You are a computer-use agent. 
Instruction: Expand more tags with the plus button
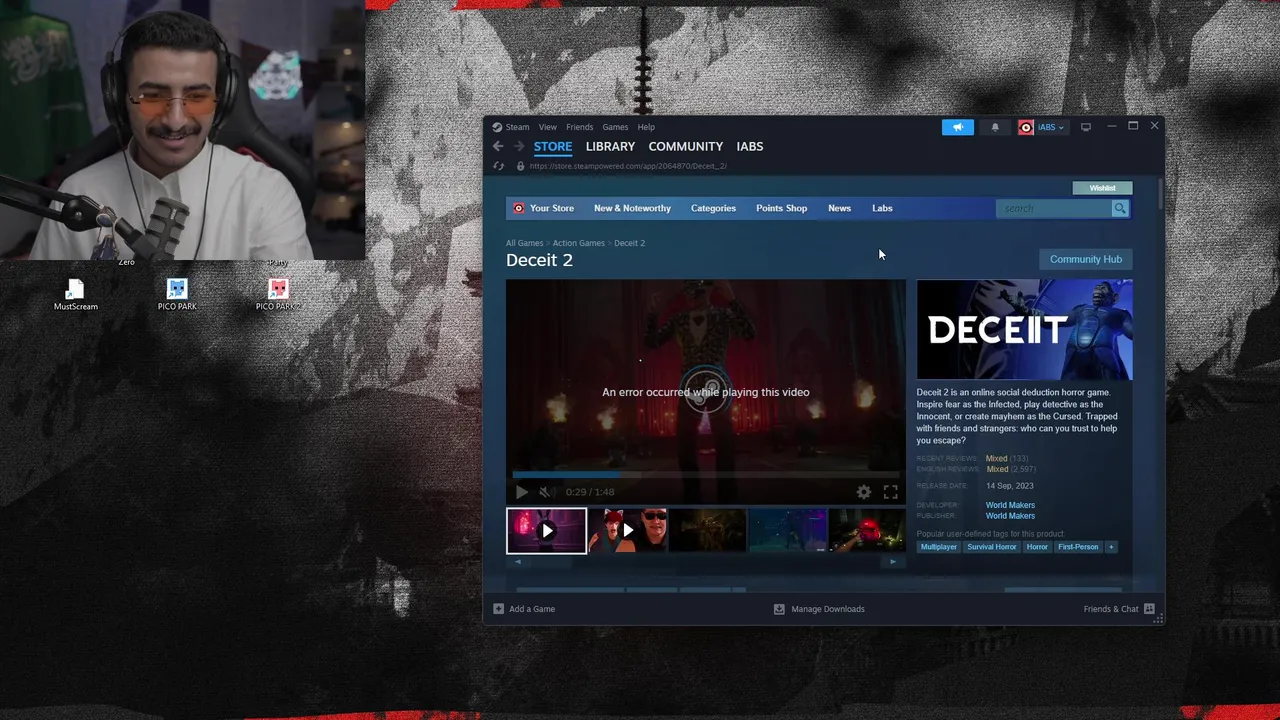pyautogui.click(x=1110, y=547)
